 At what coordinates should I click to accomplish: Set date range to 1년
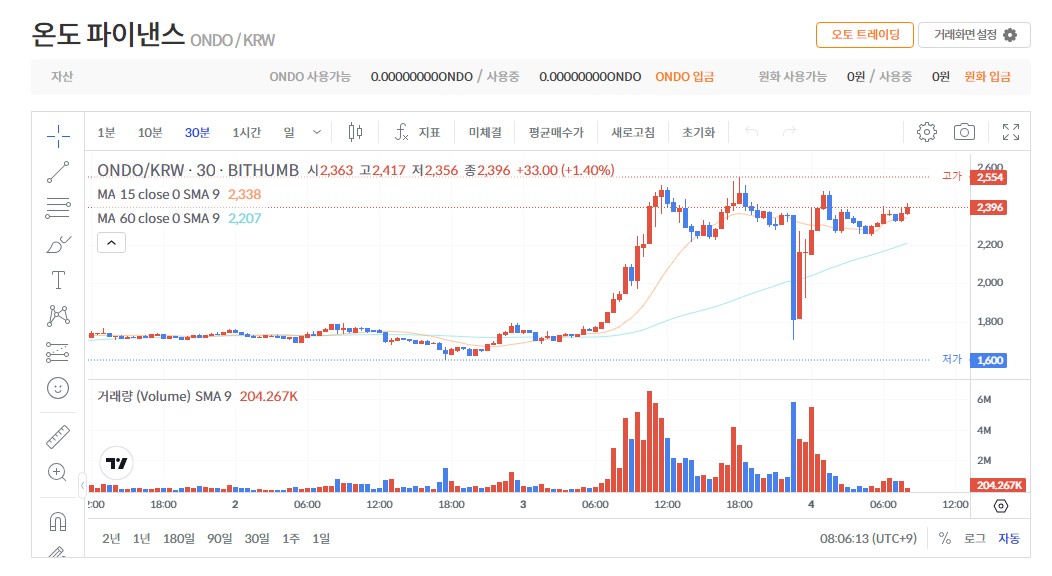pos(142,538)
